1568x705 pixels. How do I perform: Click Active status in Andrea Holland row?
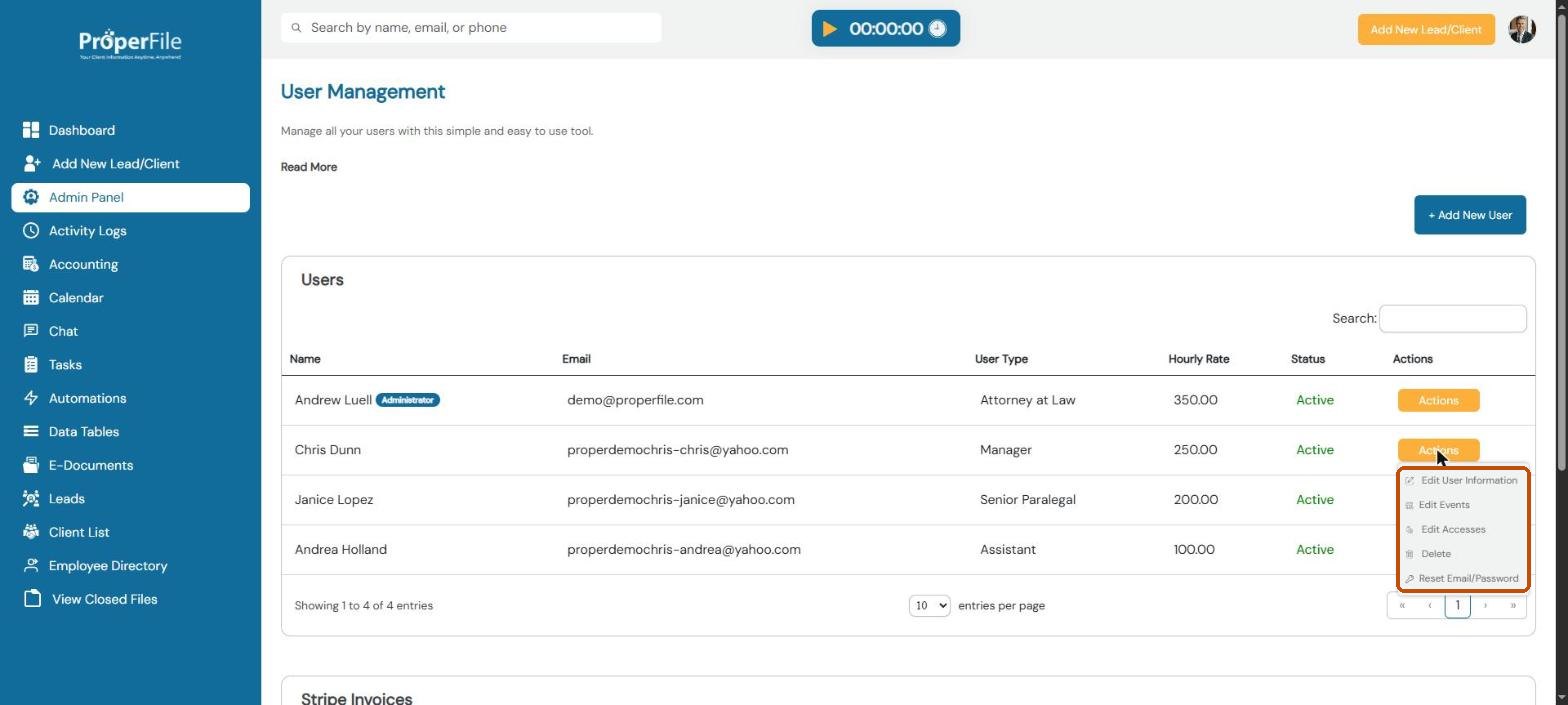click(1315, 550)
